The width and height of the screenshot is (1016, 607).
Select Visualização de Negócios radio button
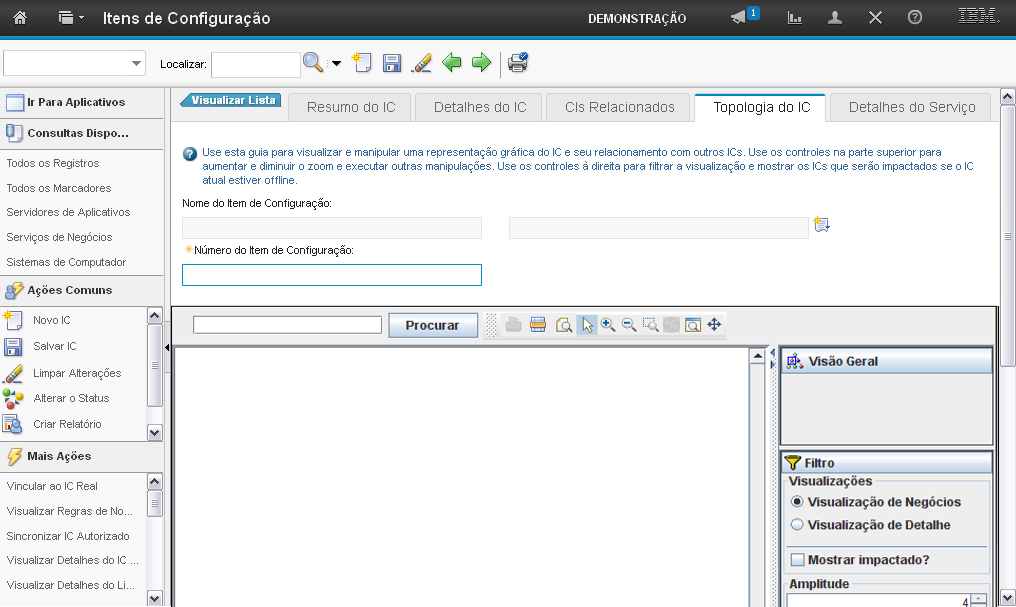797,502
